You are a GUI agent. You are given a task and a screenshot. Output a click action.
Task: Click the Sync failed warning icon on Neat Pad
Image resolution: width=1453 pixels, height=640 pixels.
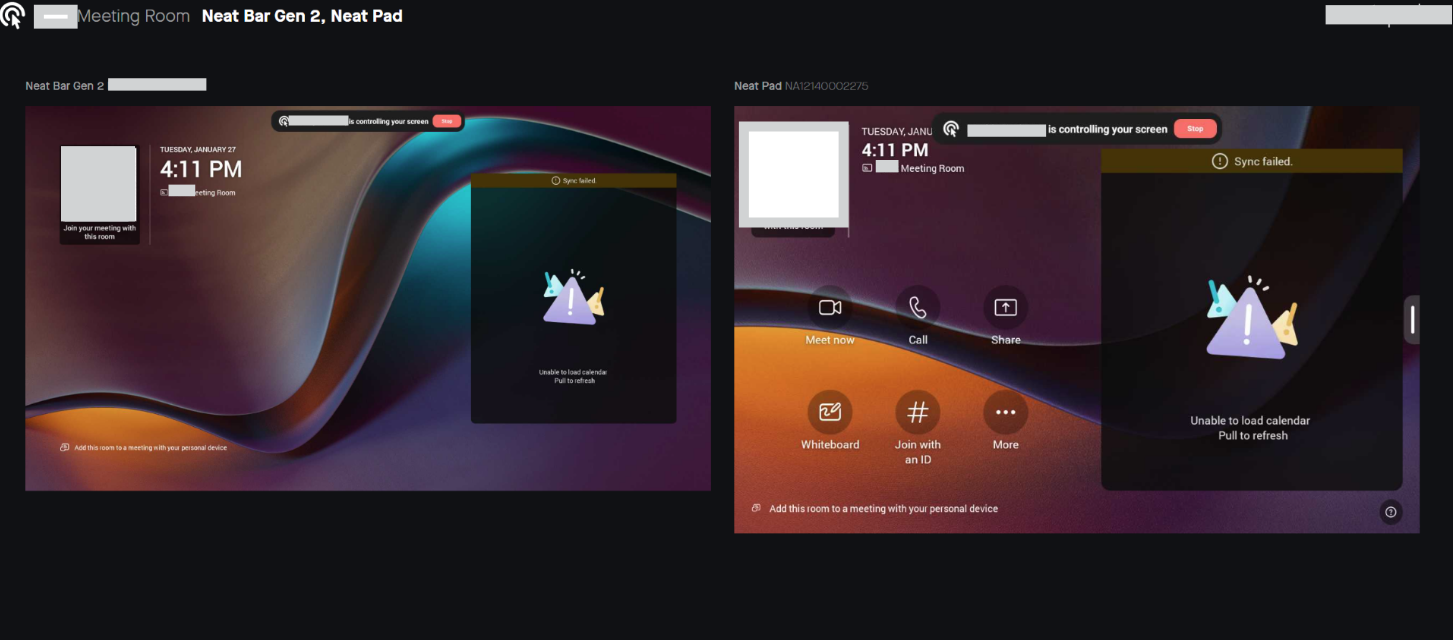pyautogui.click(x=1219, y=161)
